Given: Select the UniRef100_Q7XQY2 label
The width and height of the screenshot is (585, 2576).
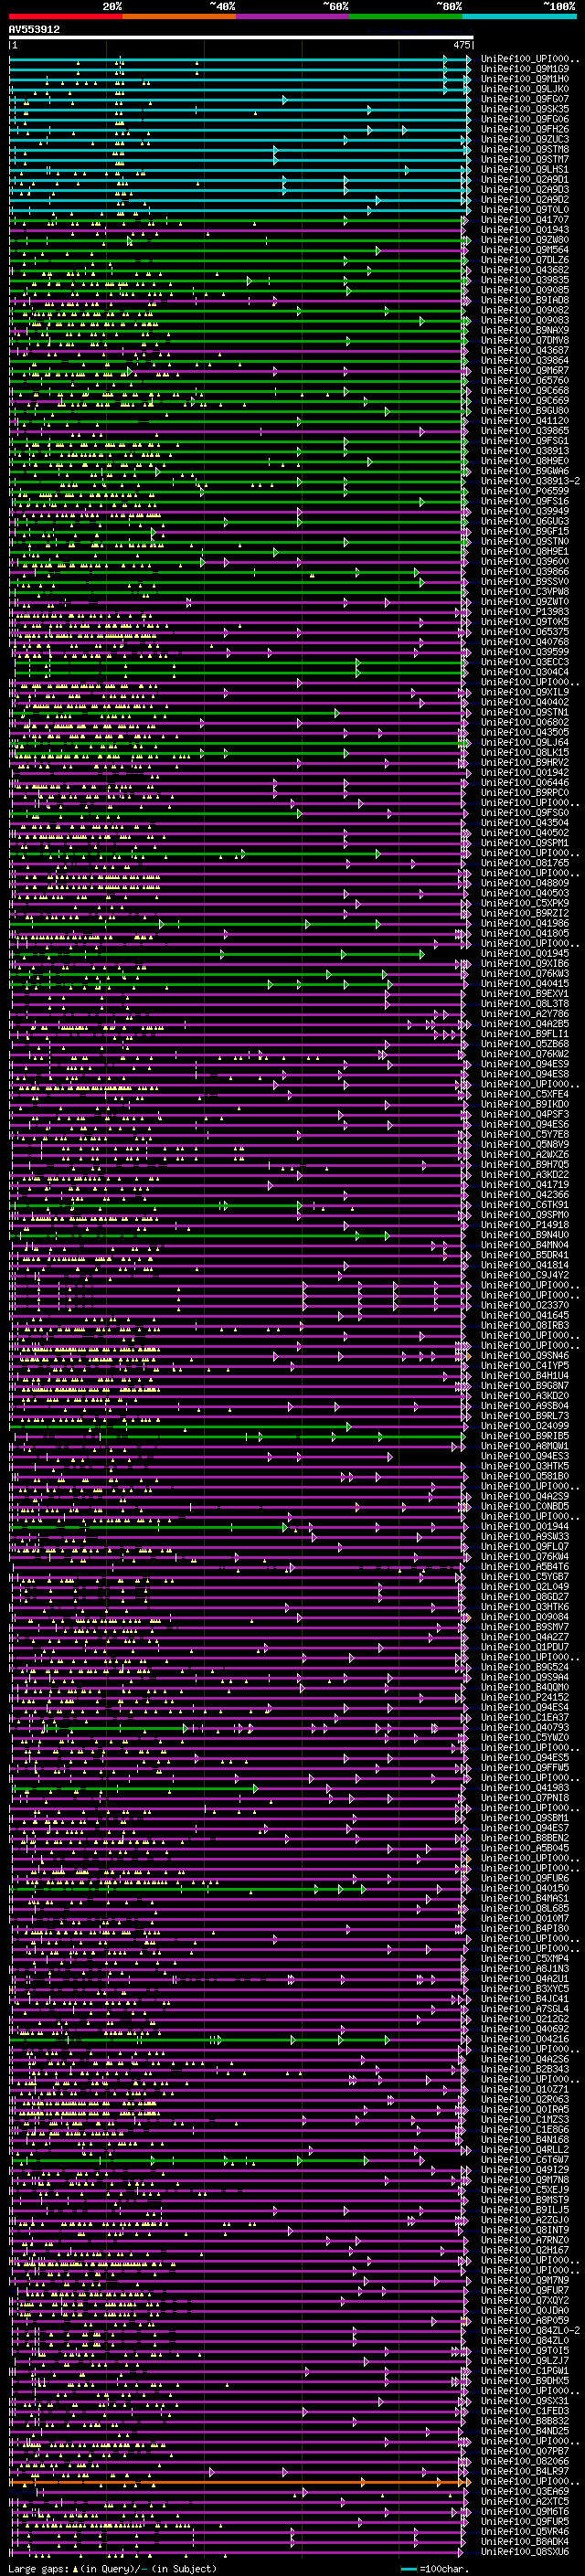Looking at the screenshot, I should pos(525,2302).
